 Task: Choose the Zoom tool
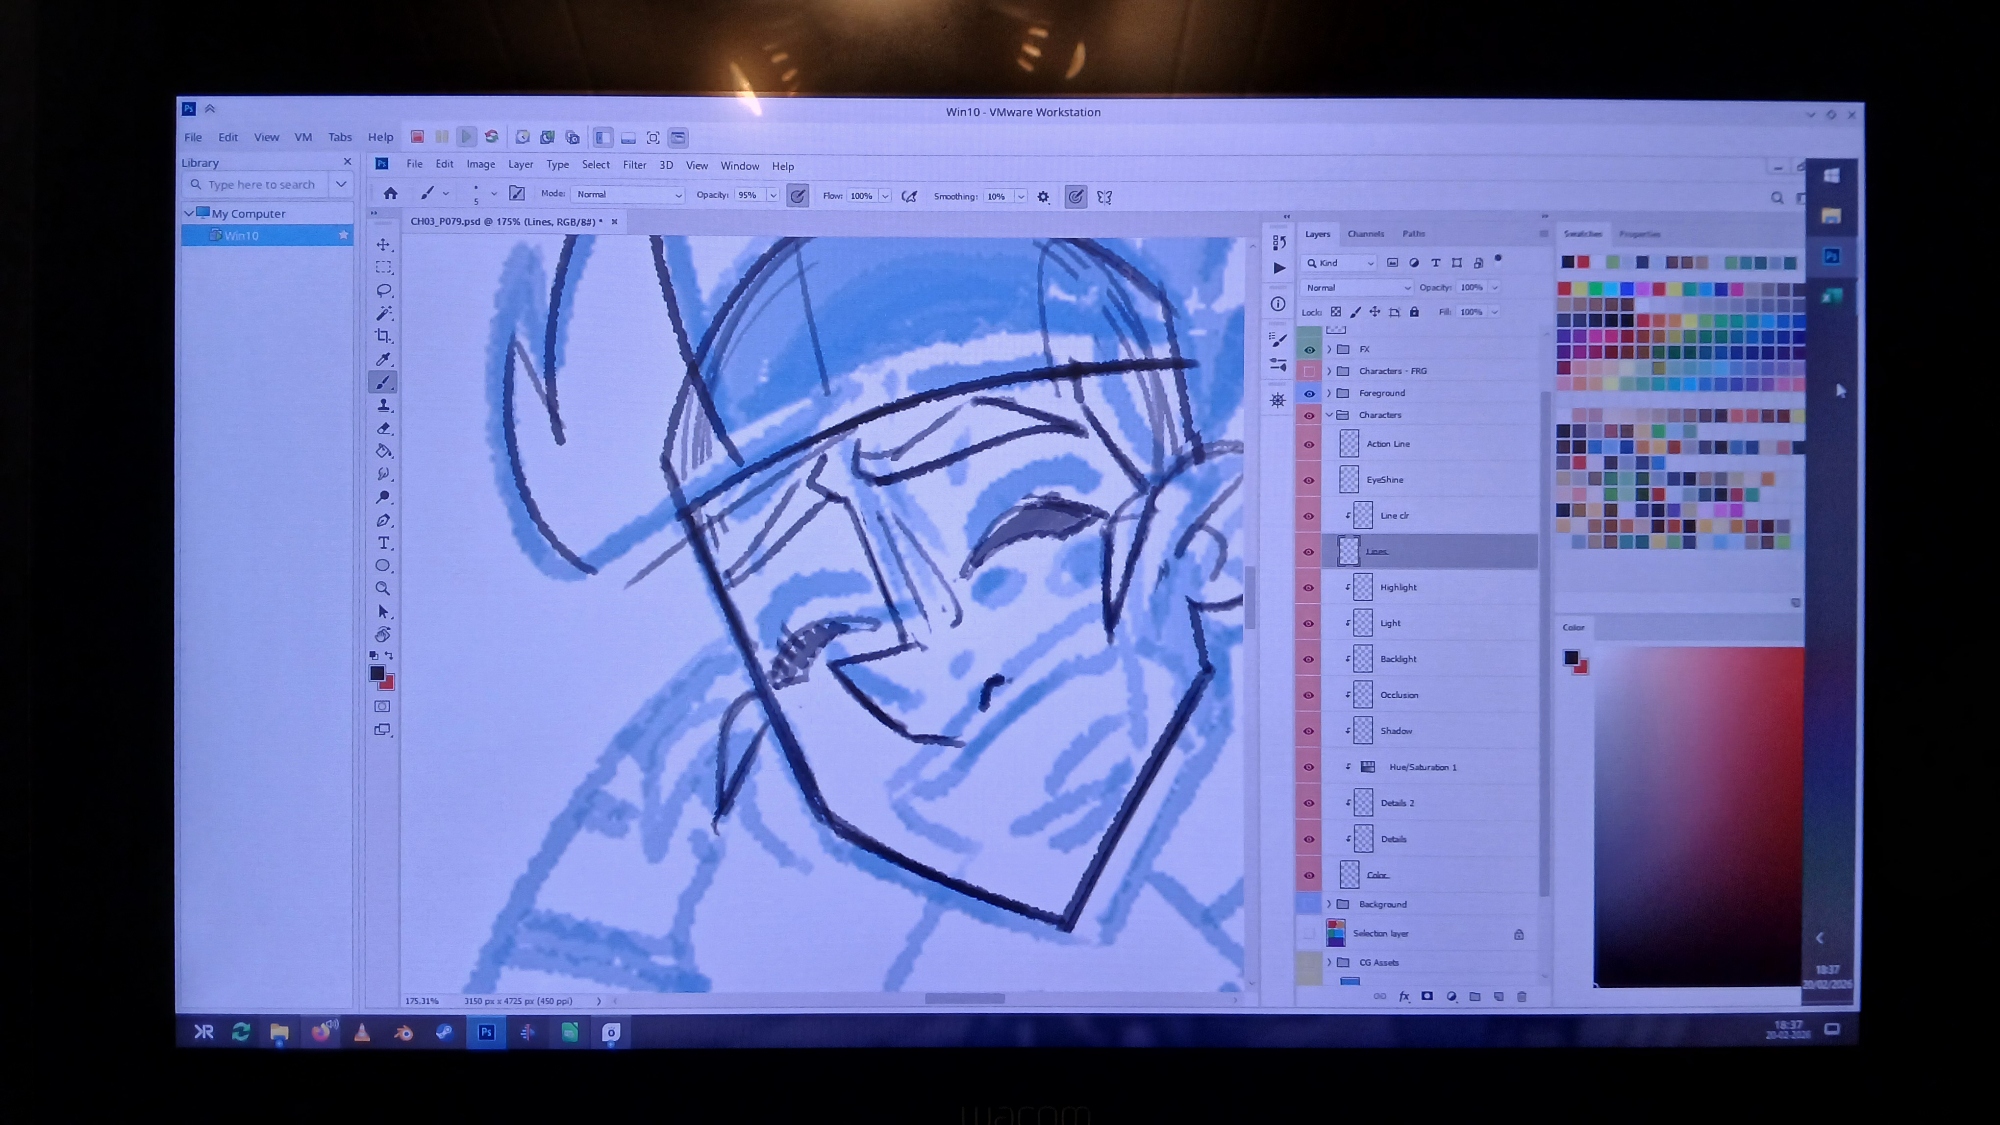(383, 589)
